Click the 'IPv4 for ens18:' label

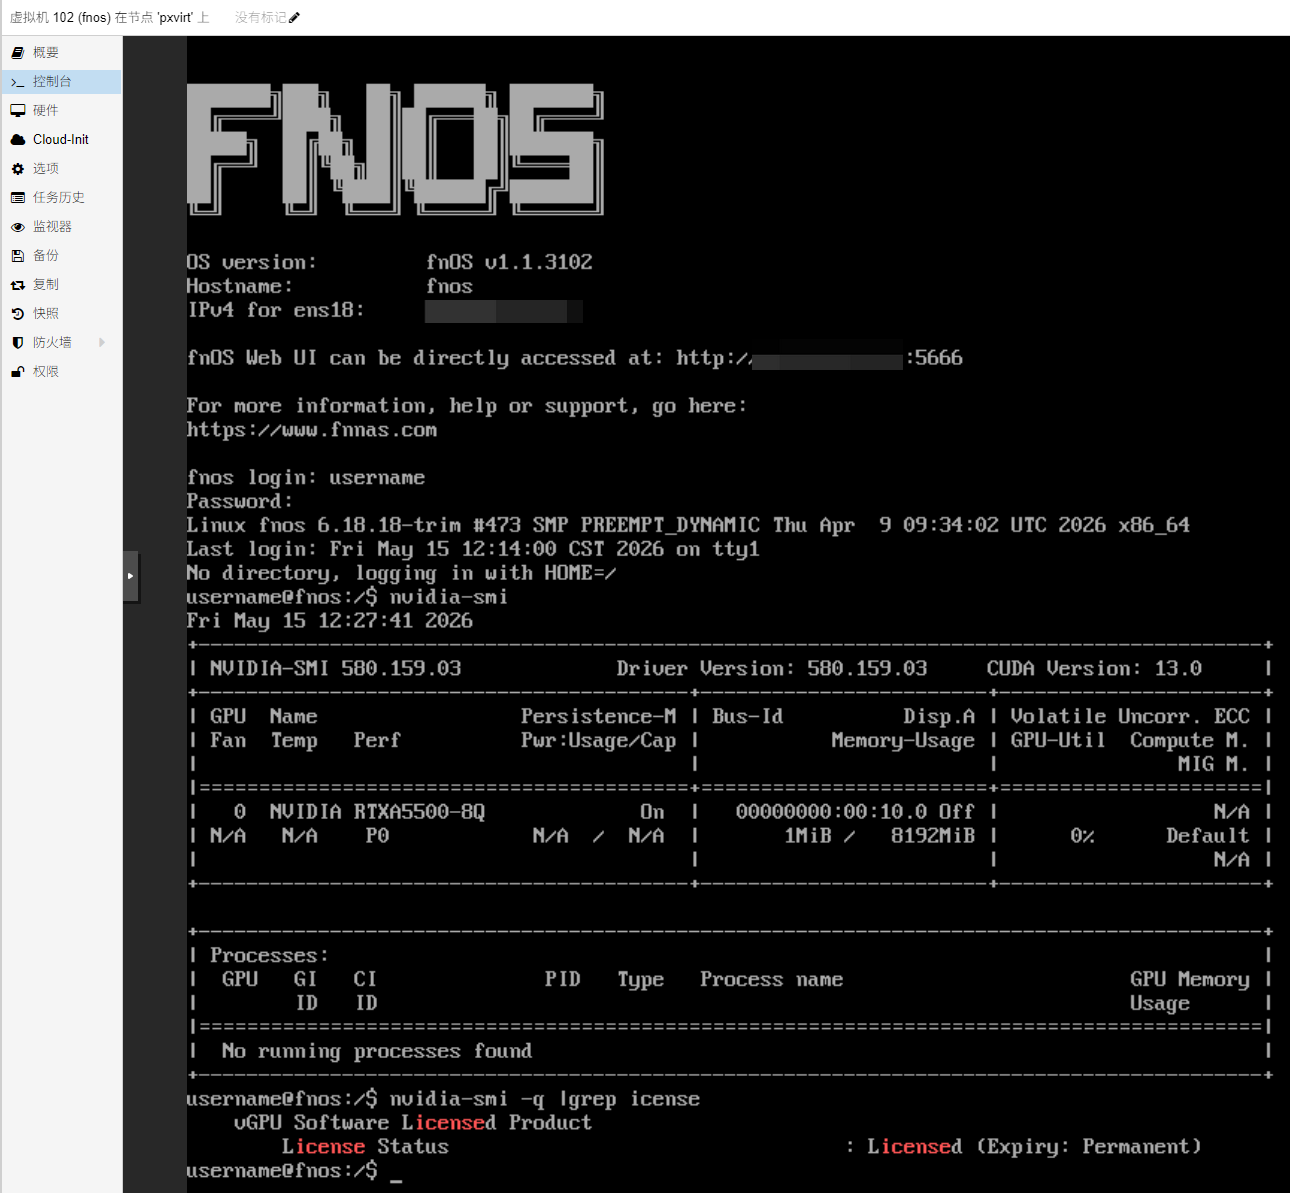tap(275, 310)
